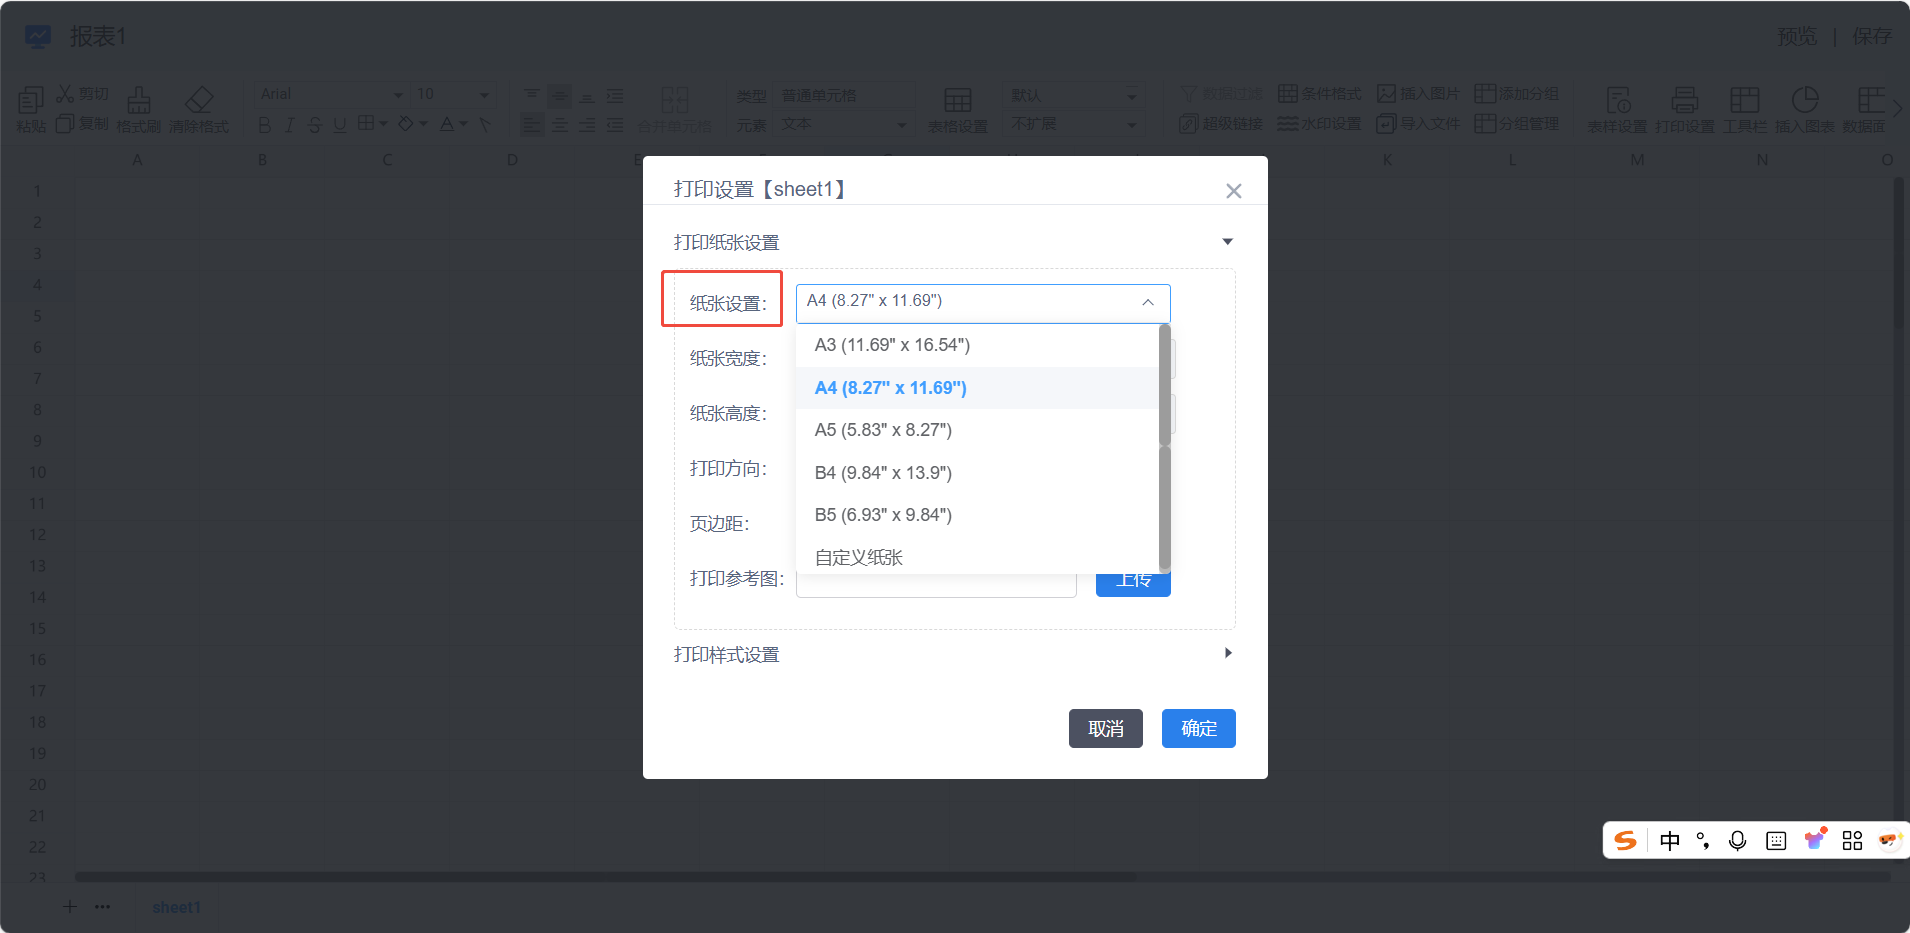This screenshot has width=1910, height=933.
Task: Open the IME skin shirt icon
Action: click(1814, 840)
